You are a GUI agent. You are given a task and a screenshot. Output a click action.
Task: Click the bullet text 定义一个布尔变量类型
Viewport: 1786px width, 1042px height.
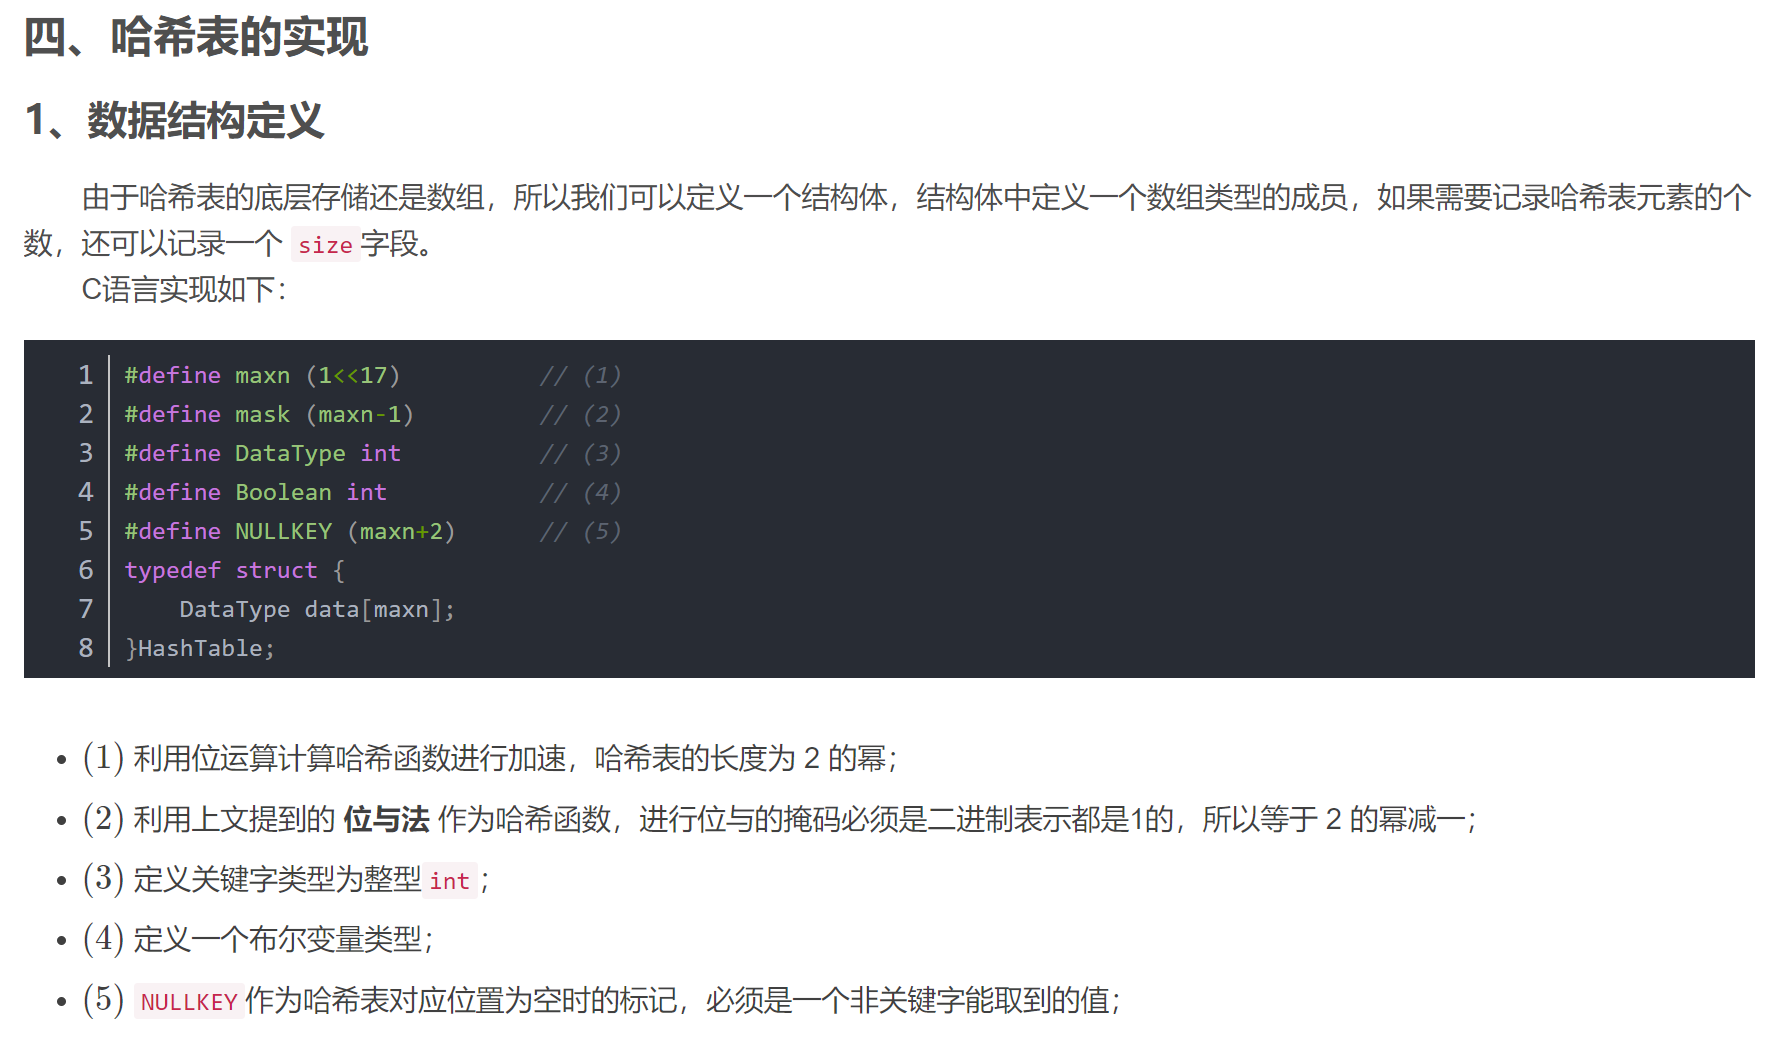click(x=282, y=940)
